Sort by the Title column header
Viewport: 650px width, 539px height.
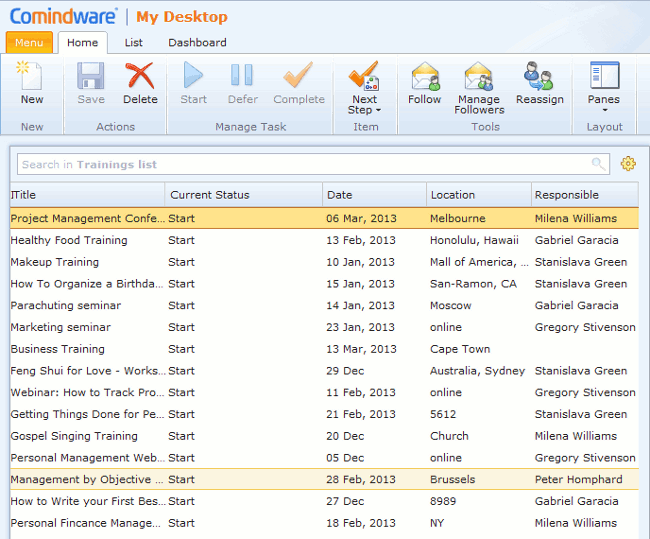[87, 195]
